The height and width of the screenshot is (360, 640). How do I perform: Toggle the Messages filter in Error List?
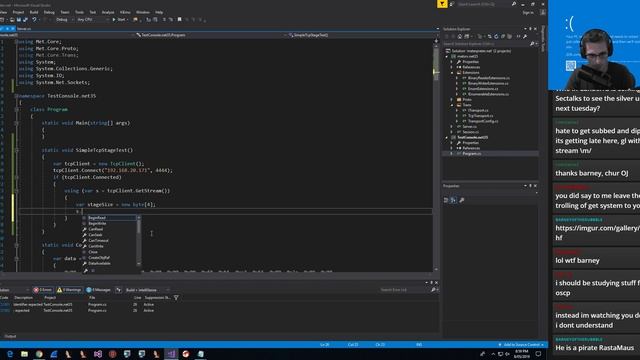pyautogui.click(x=98, y=290)
